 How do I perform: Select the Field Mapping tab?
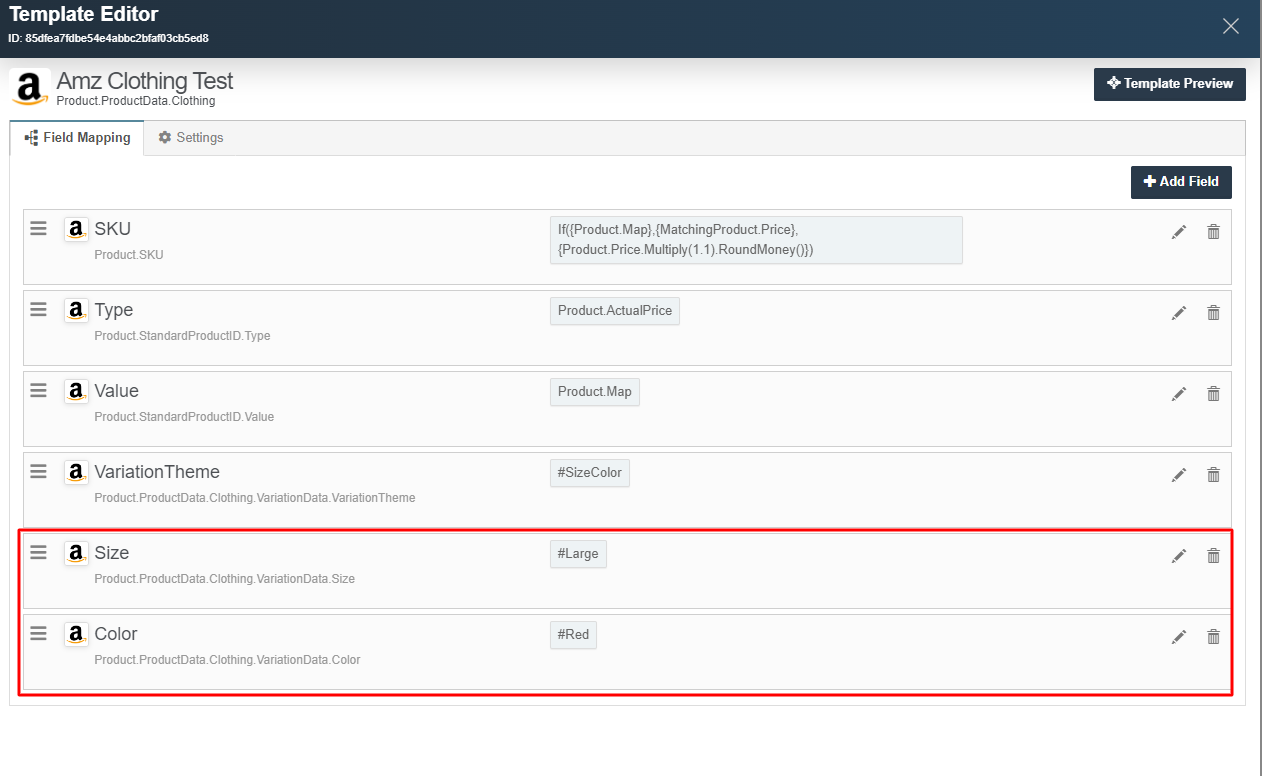(x=77, y=138)
